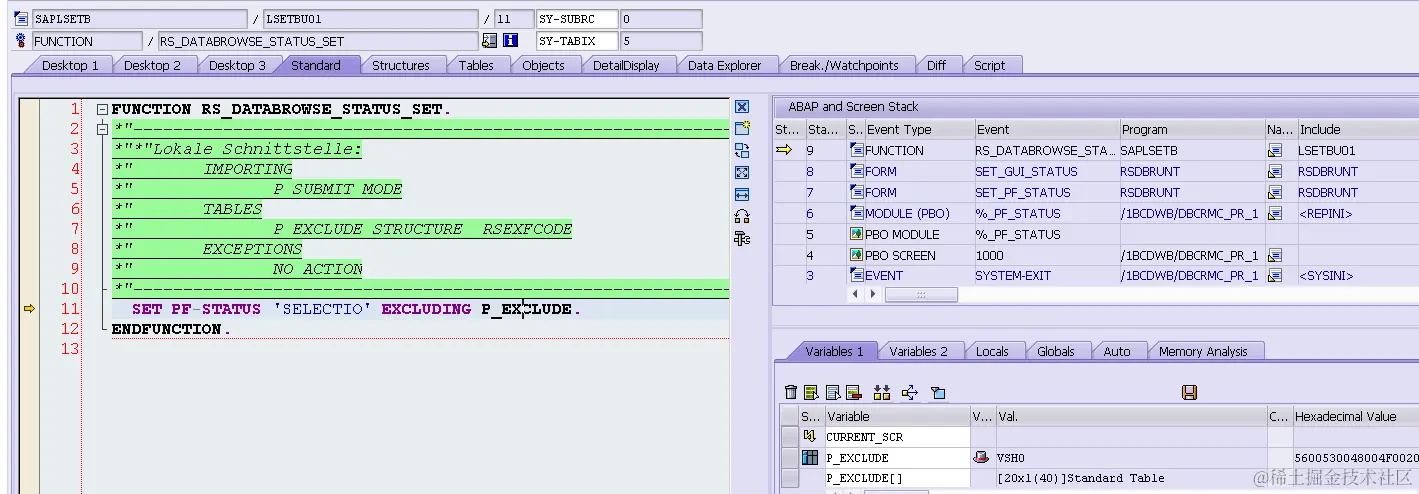This screenshot has width=1419, height=494.
Task: Click the trash icon in Variables toolbar
Action: pos(791,392)
